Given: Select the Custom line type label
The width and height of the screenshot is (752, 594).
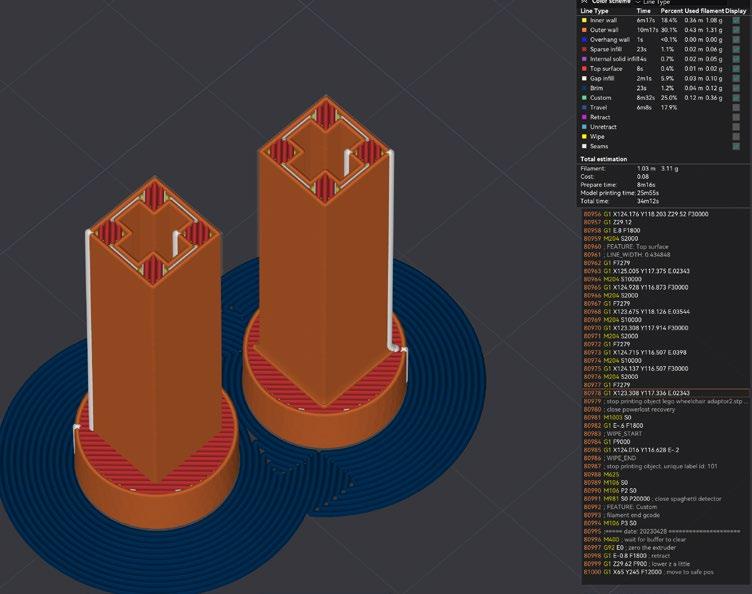Looking at the screenshot, I should 600,98.
